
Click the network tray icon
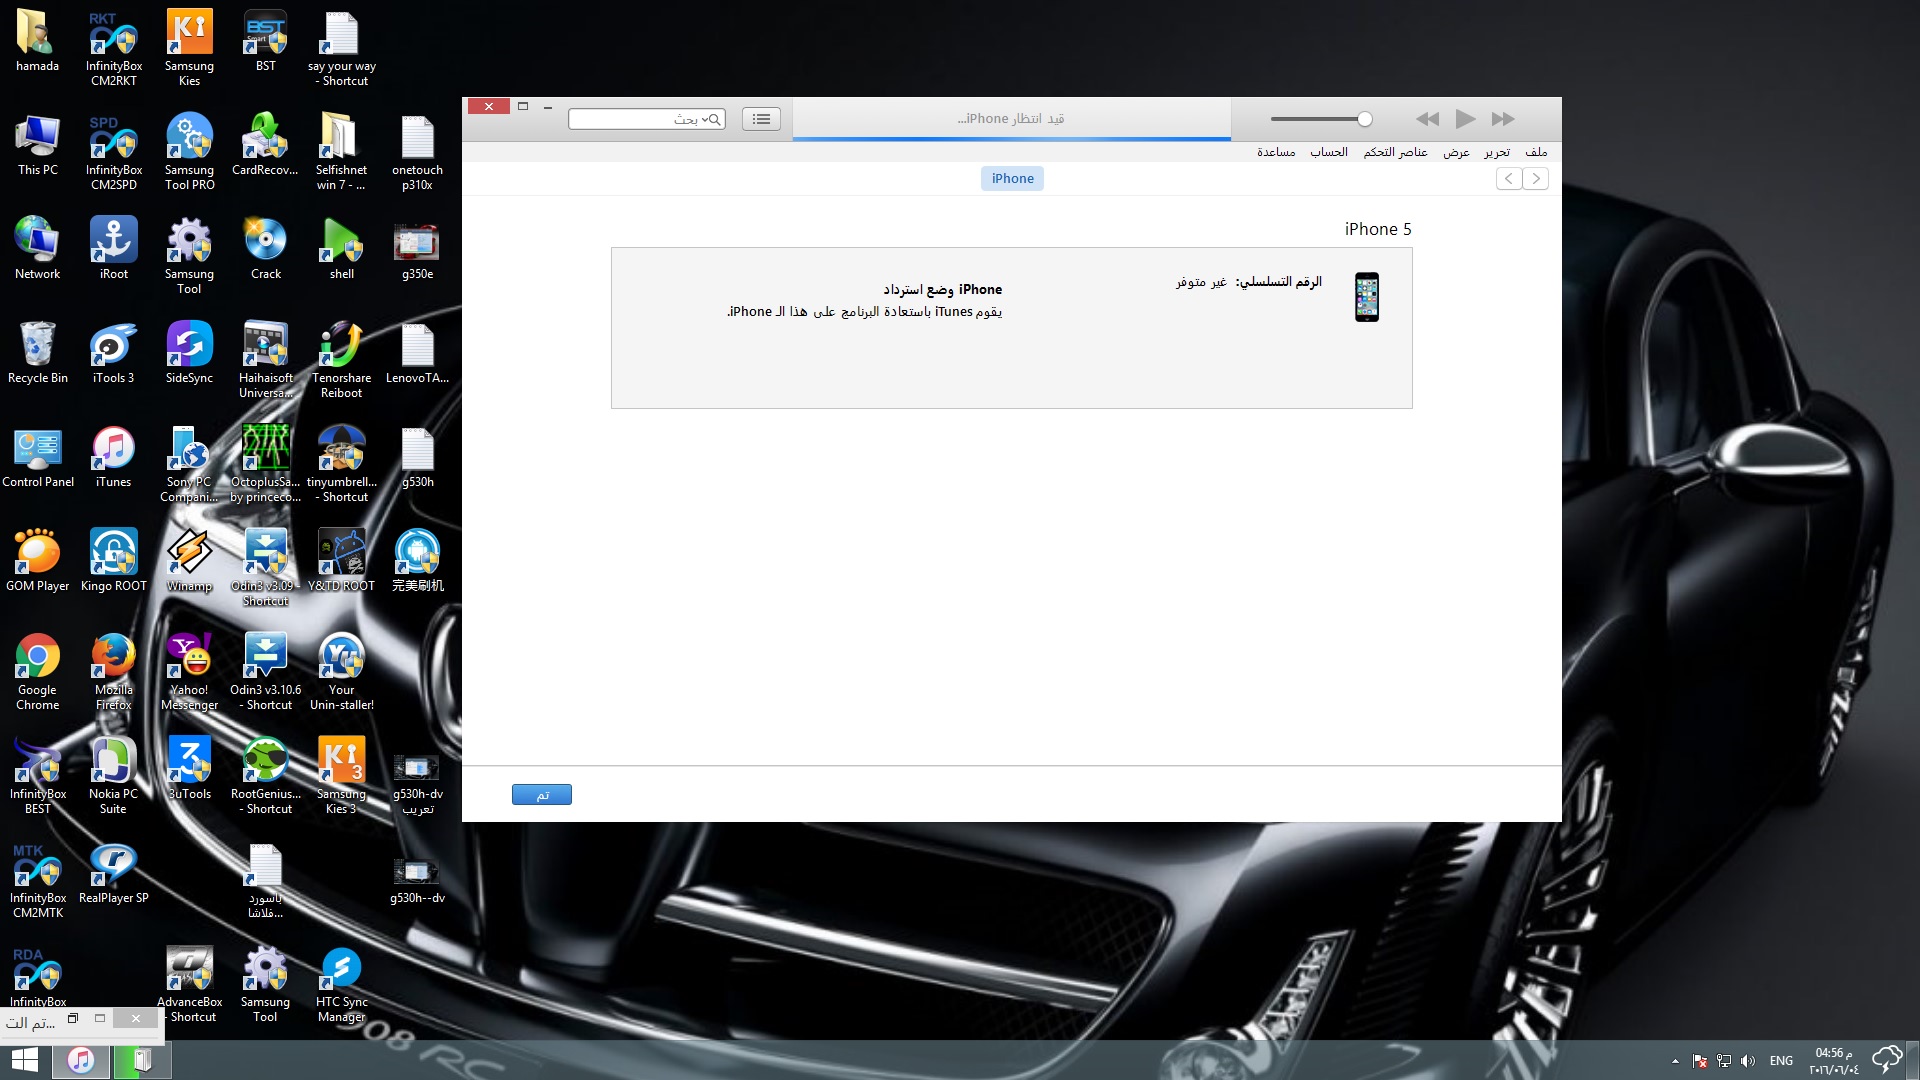tap(1724, 1061)
